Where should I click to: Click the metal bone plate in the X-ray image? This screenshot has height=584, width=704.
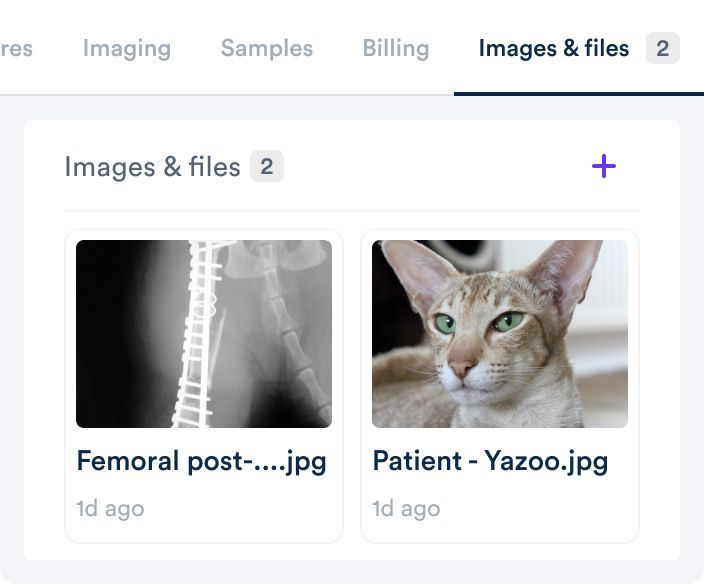(194, 334)
